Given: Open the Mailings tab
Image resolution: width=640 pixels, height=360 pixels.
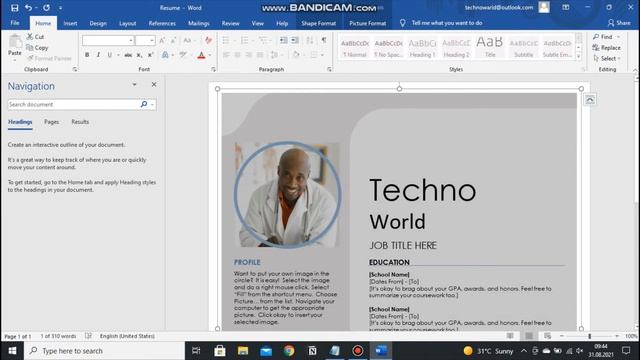Looking at the screenshot, I should (x=199, y=23).
